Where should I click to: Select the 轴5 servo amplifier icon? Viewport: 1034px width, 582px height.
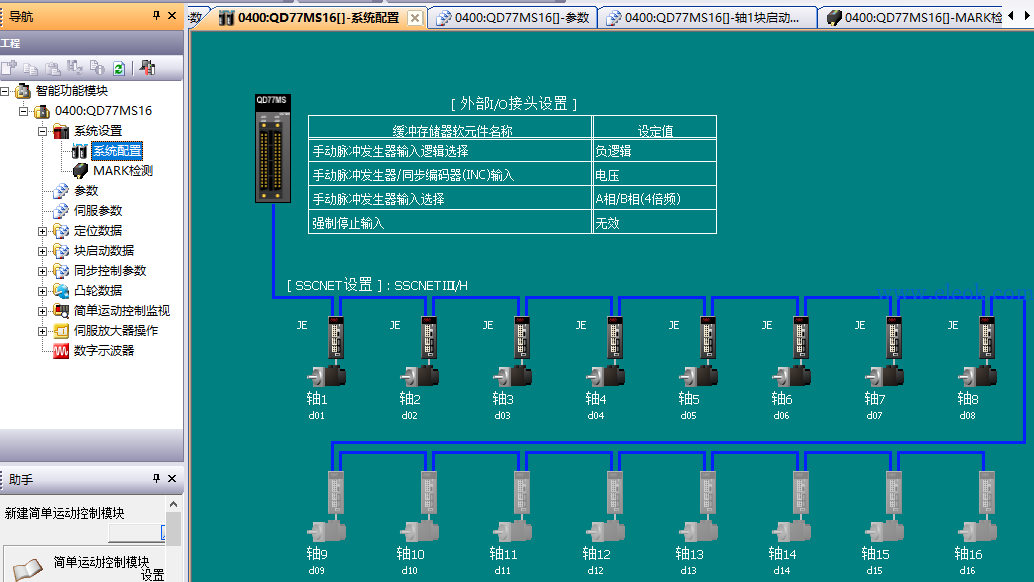pos(708,337)
